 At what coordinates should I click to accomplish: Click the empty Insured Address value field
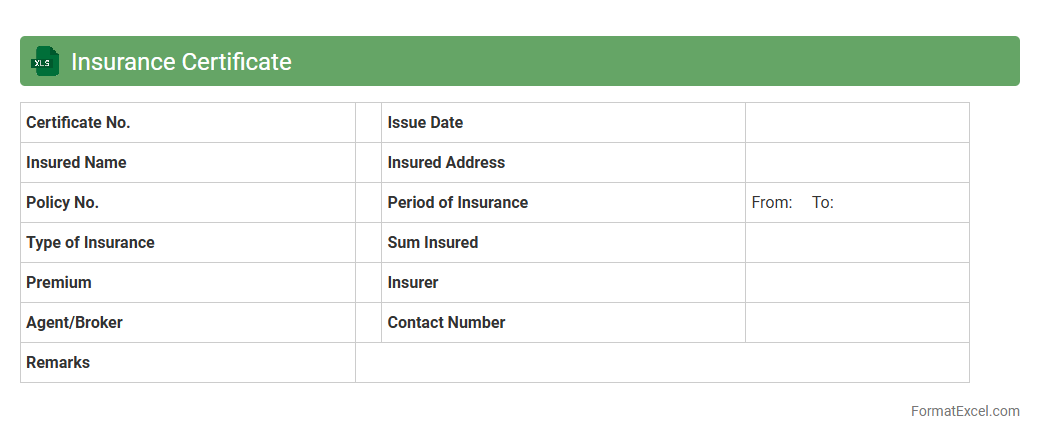857,163
